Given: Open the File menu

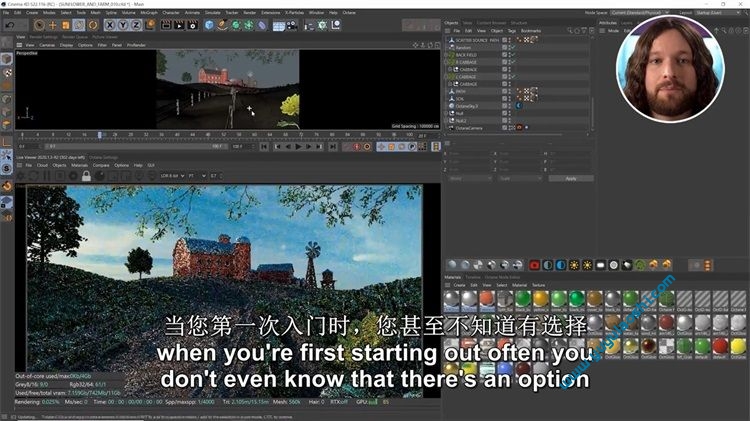Looking at the screenshot, I should 6,13.
